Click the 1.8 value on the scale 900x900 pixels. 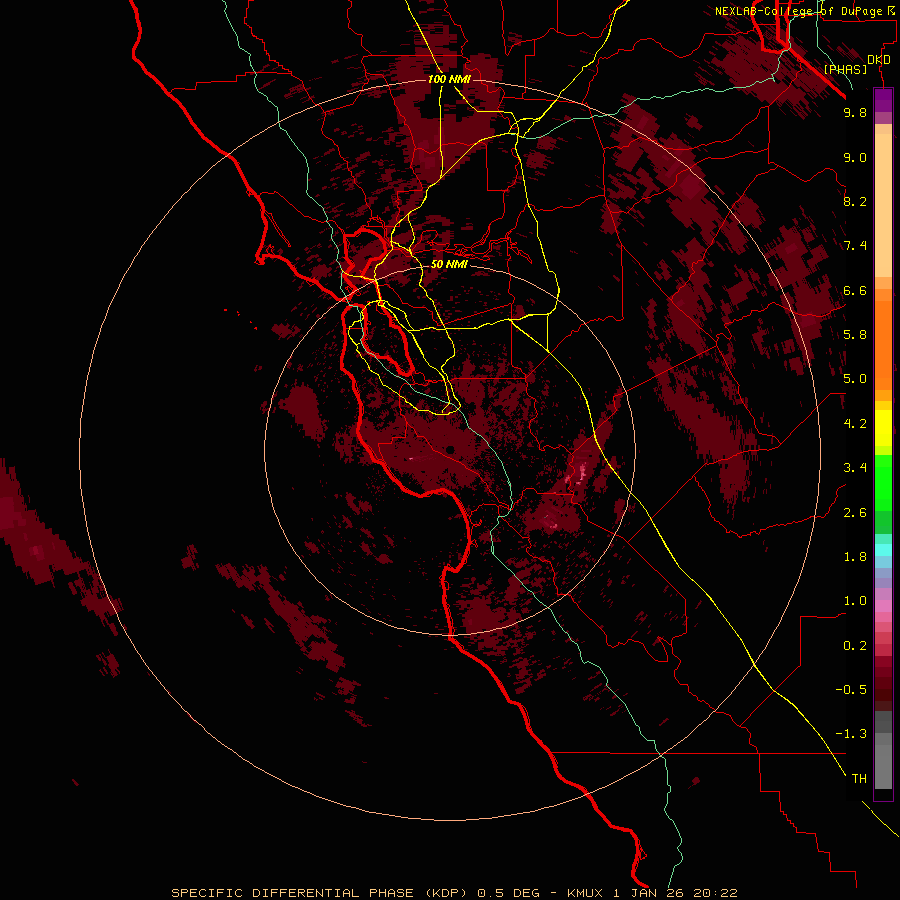[855, 557]
